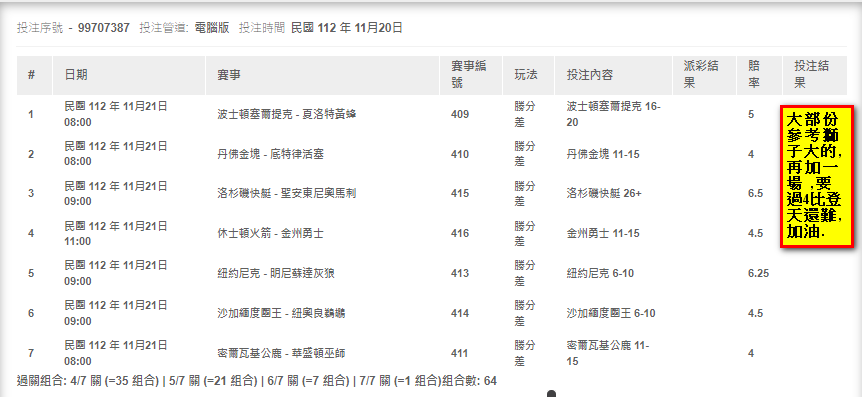Click match number 411
This screenshot has width=862, height=397.
460,353
